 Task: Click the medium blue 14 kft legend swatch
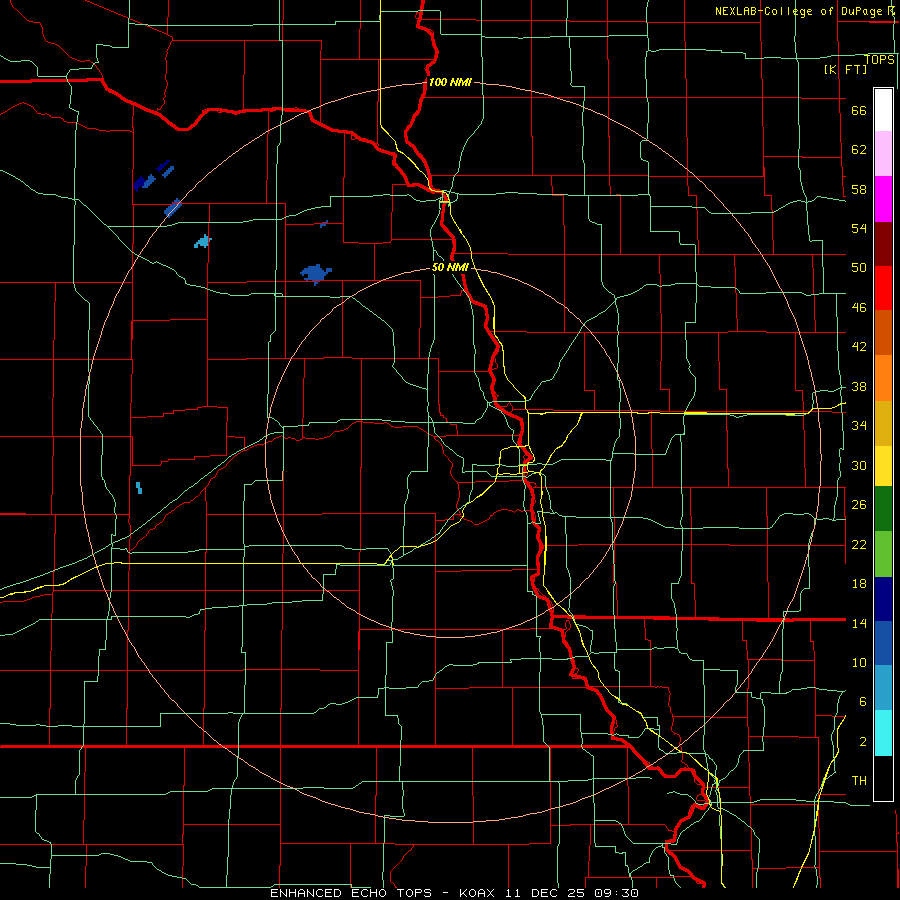pos(883,643)
